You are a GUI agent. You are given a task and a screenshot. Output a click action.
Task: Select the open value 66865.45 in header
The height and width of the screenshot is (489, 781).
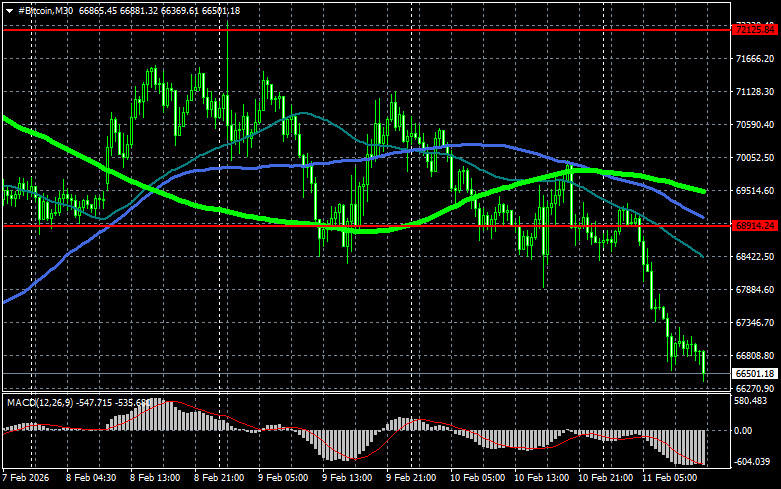pos(98,11)
